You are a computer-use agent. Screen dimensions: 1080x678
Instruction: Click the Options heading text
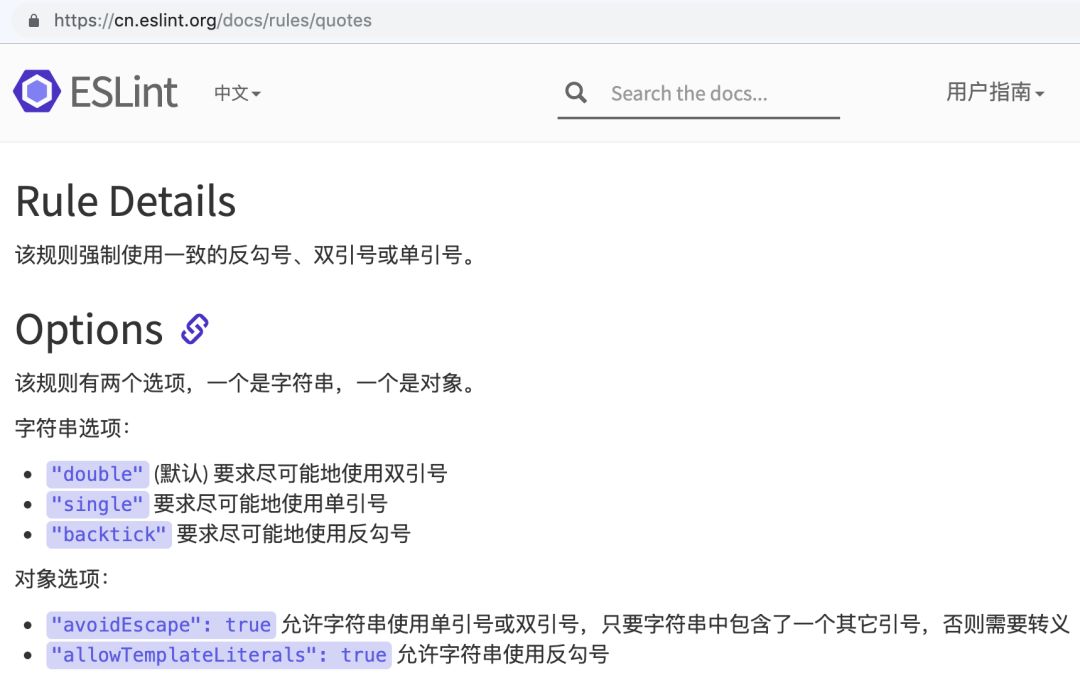click(90, 329)
